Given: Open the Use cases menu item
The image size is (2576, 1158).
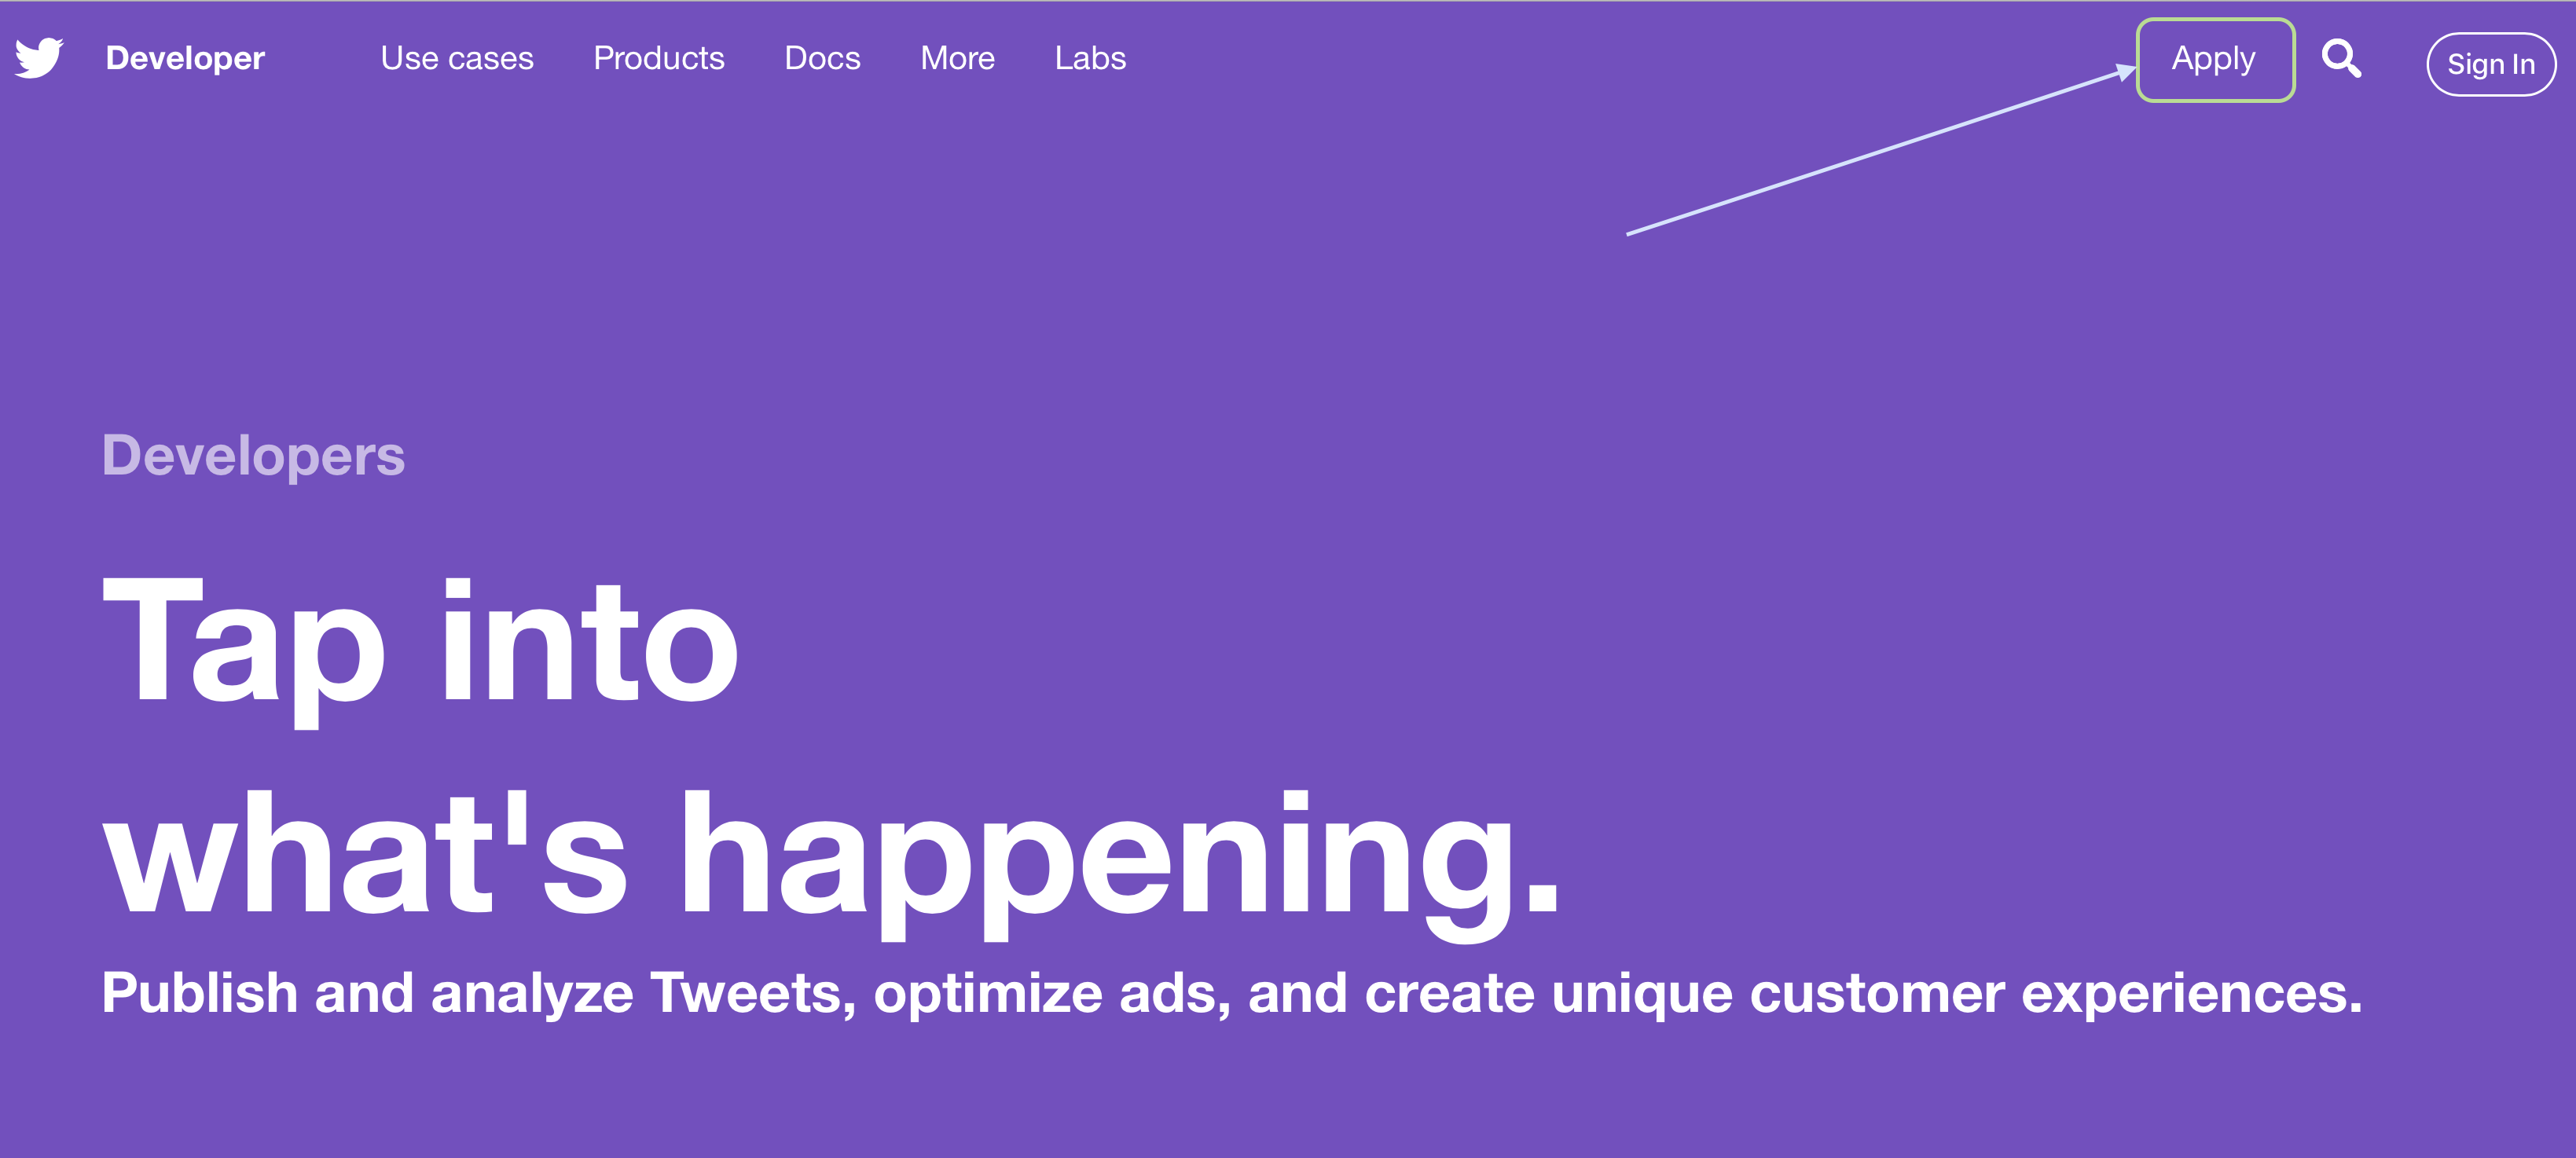Looking at the screenshot, I should (x=455, y=59).
